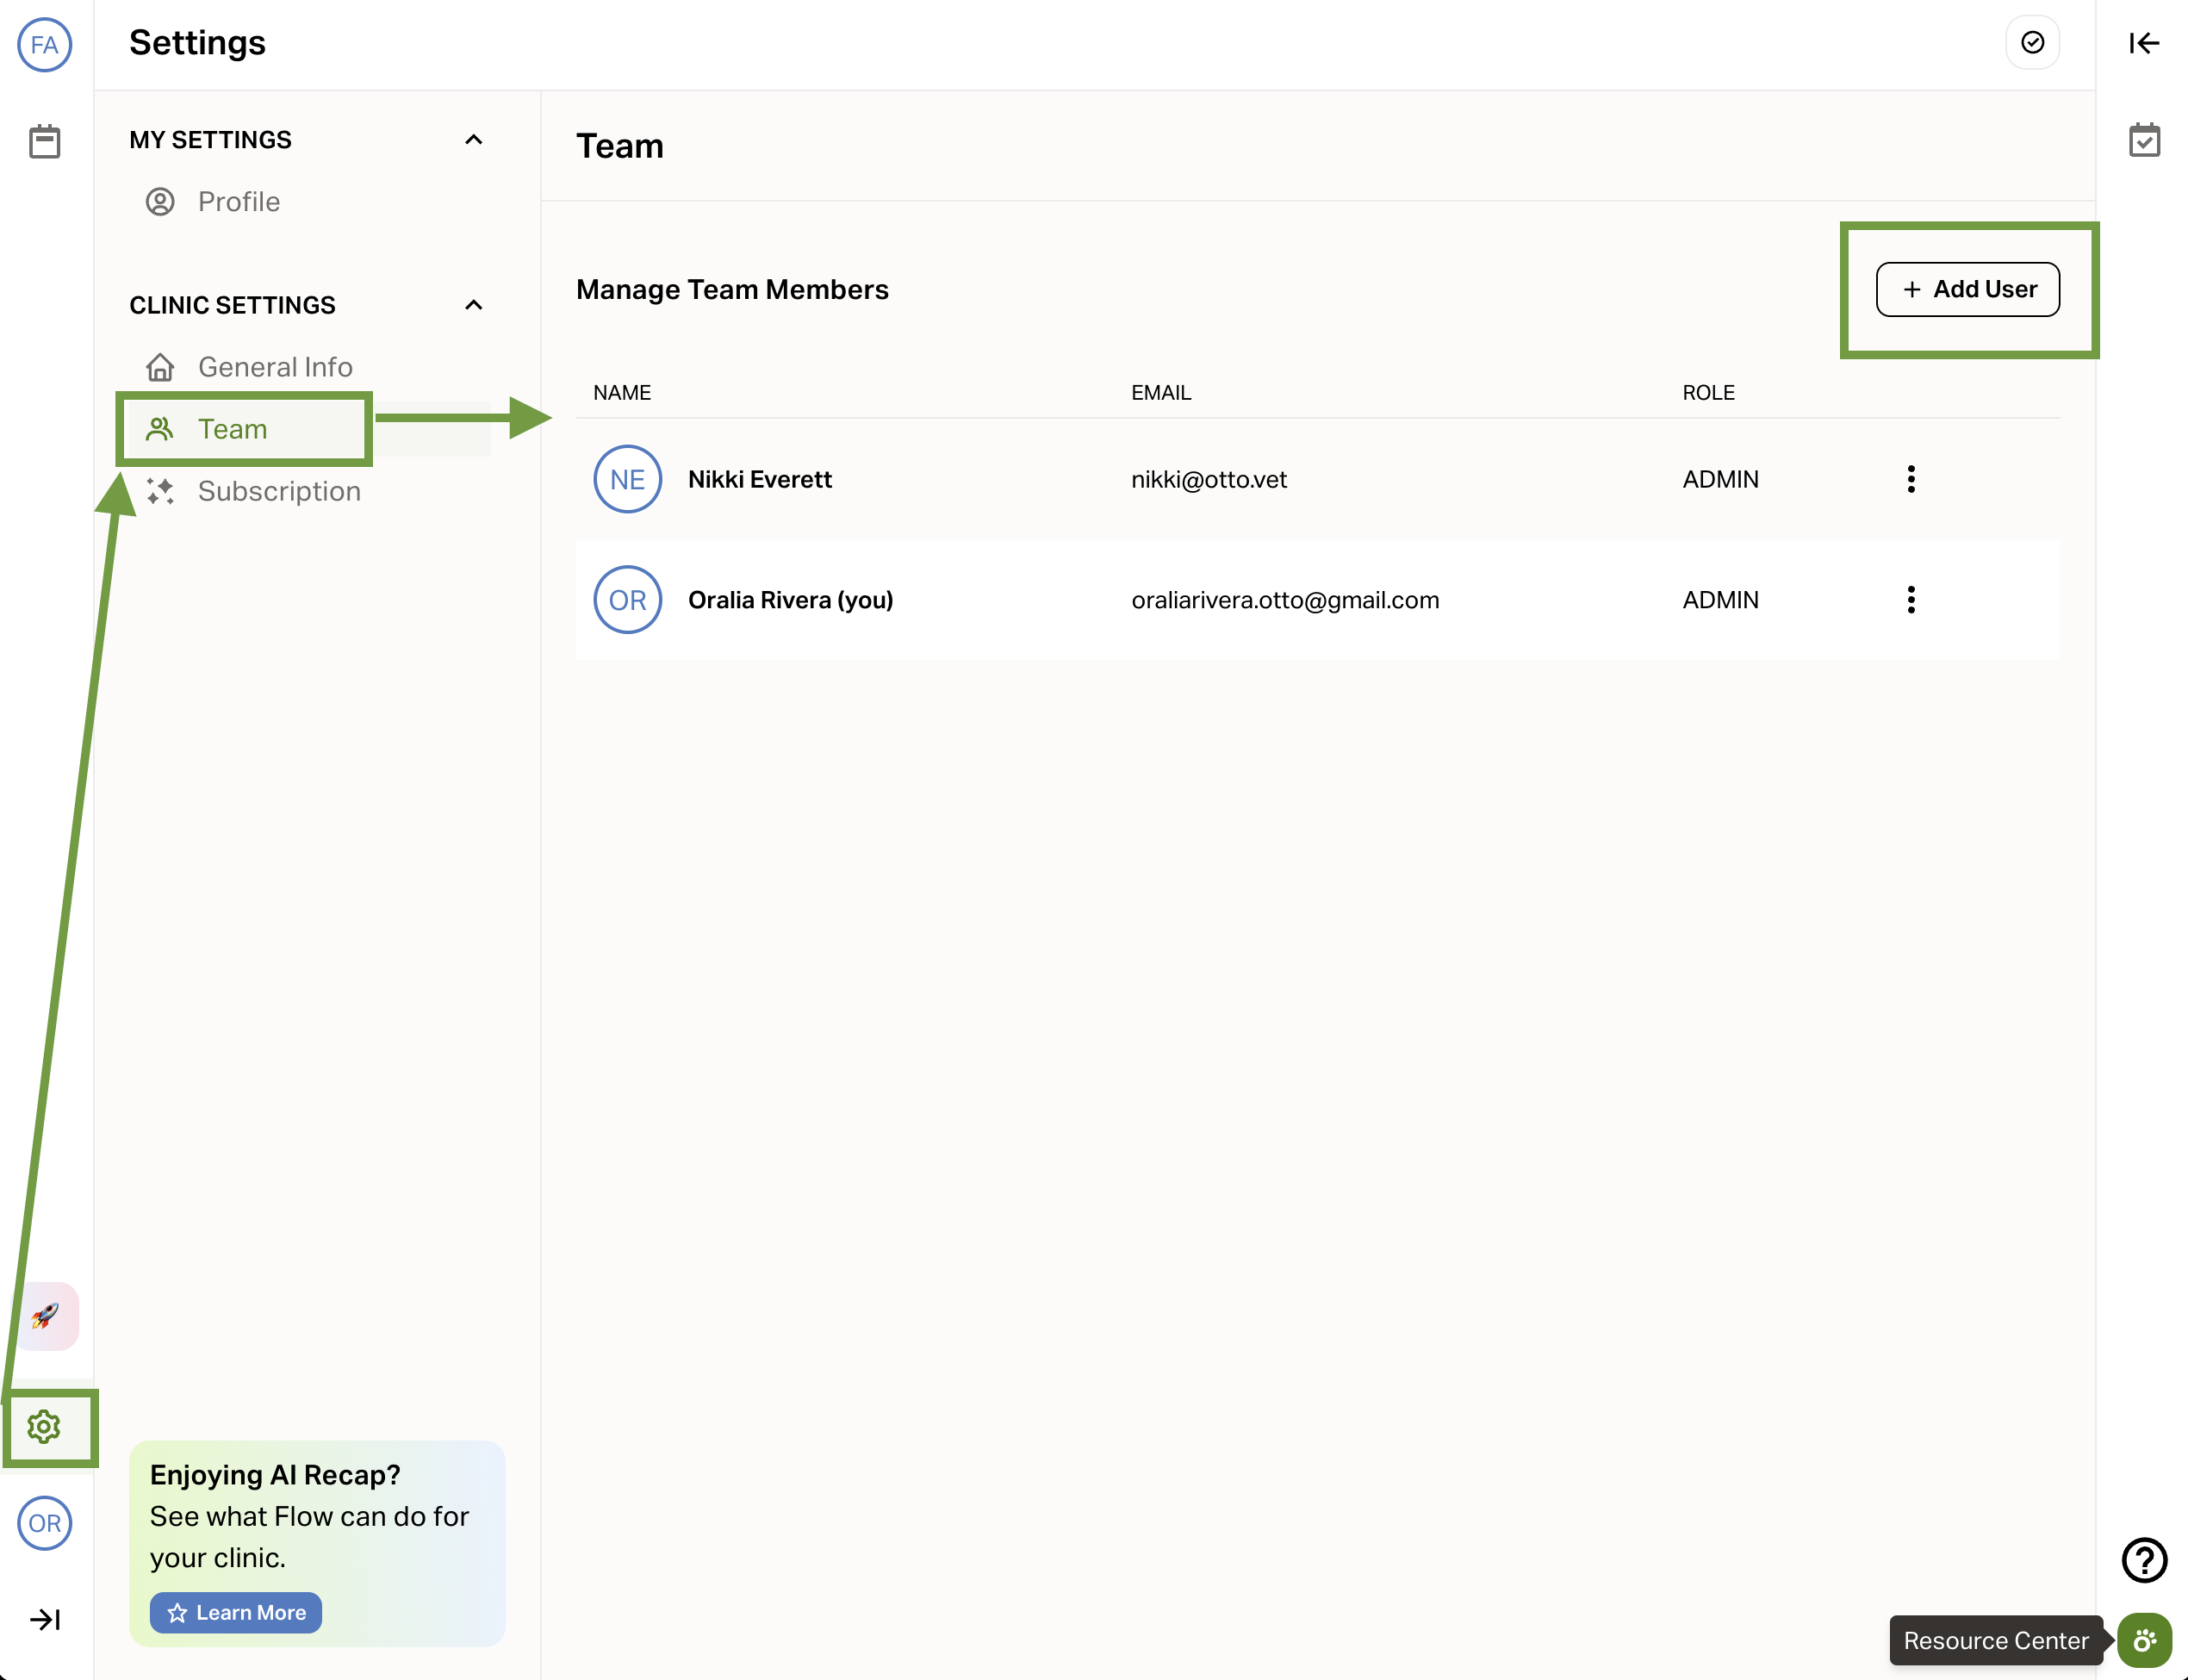Open the Subscription settings page
This screenshot has height=1680, width=2188.
[278, 491]
